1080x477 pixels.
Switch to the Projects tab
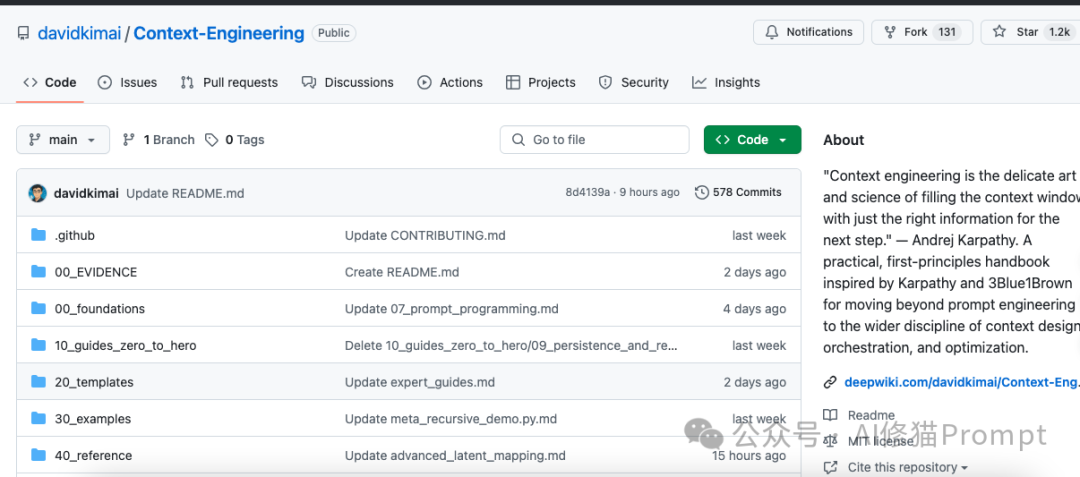[x=541, y=83]
